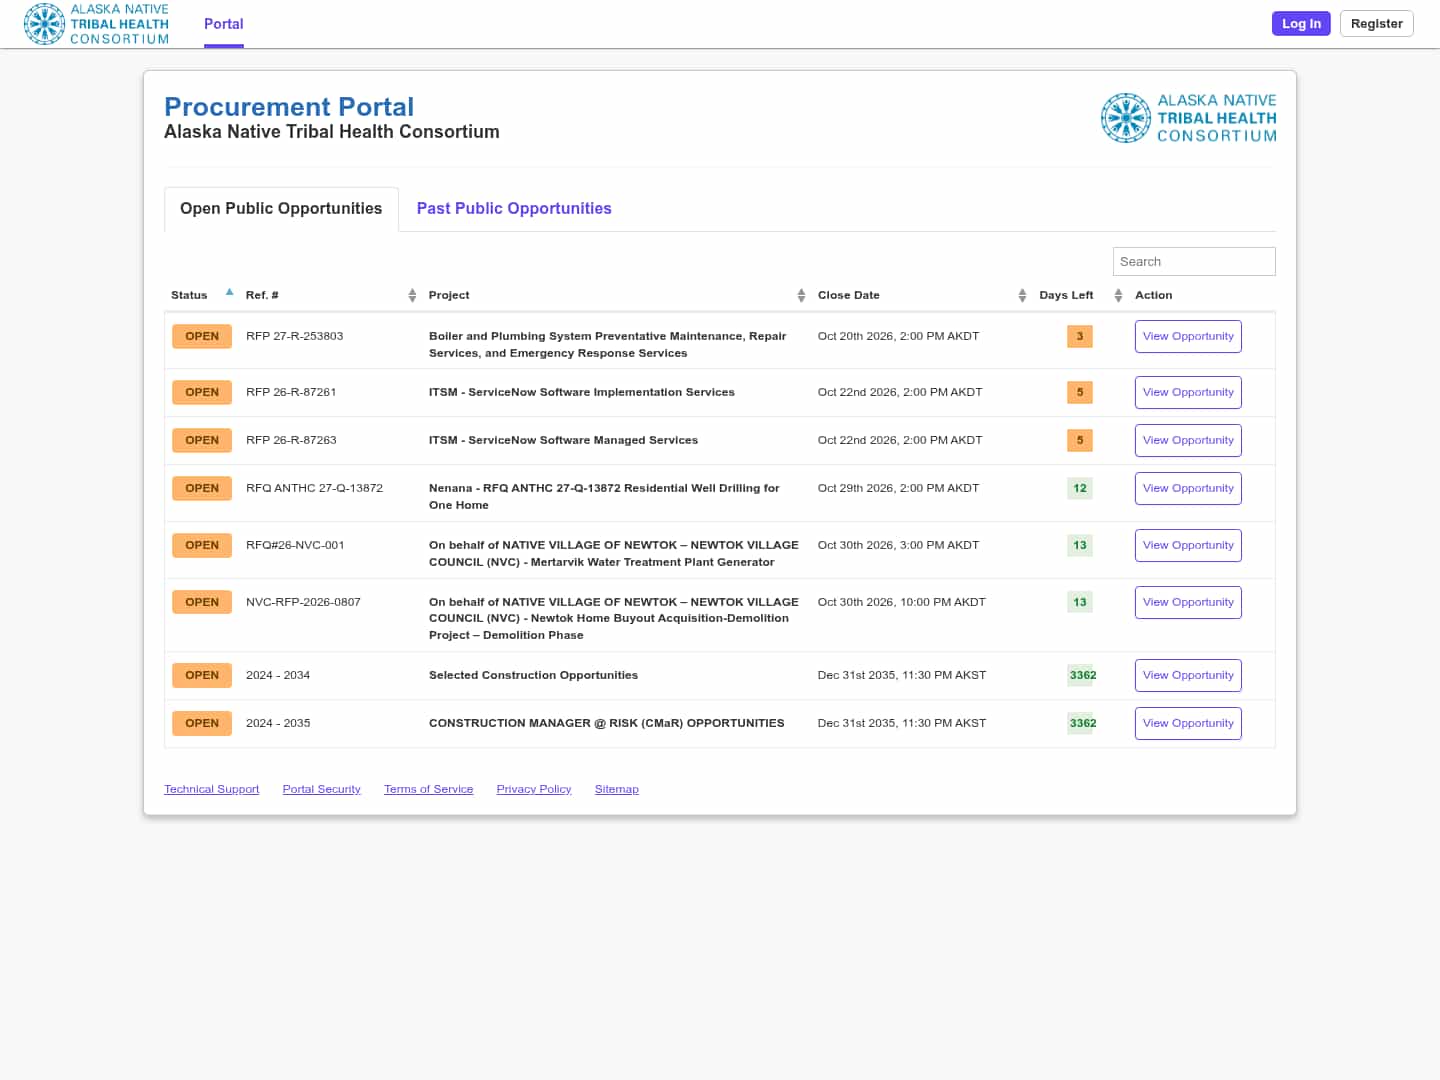Viewport: 1440px width, 1080px height.
Task: Click the Nenana Residential Well Drilling project title
Action: tap(604, 496)
